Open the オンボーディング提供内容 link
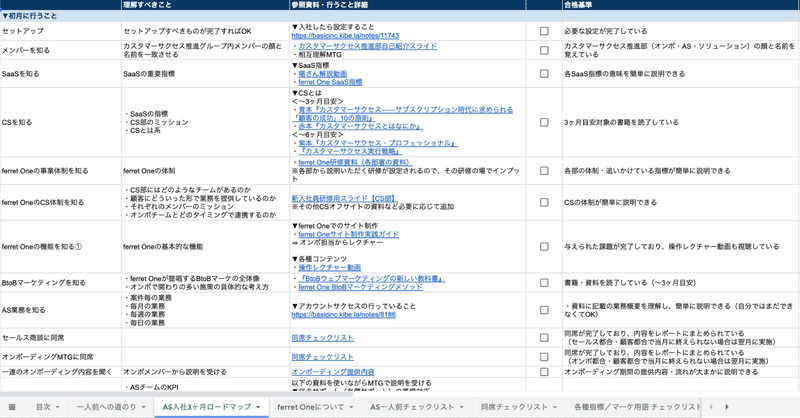 (x=333, y=372)
